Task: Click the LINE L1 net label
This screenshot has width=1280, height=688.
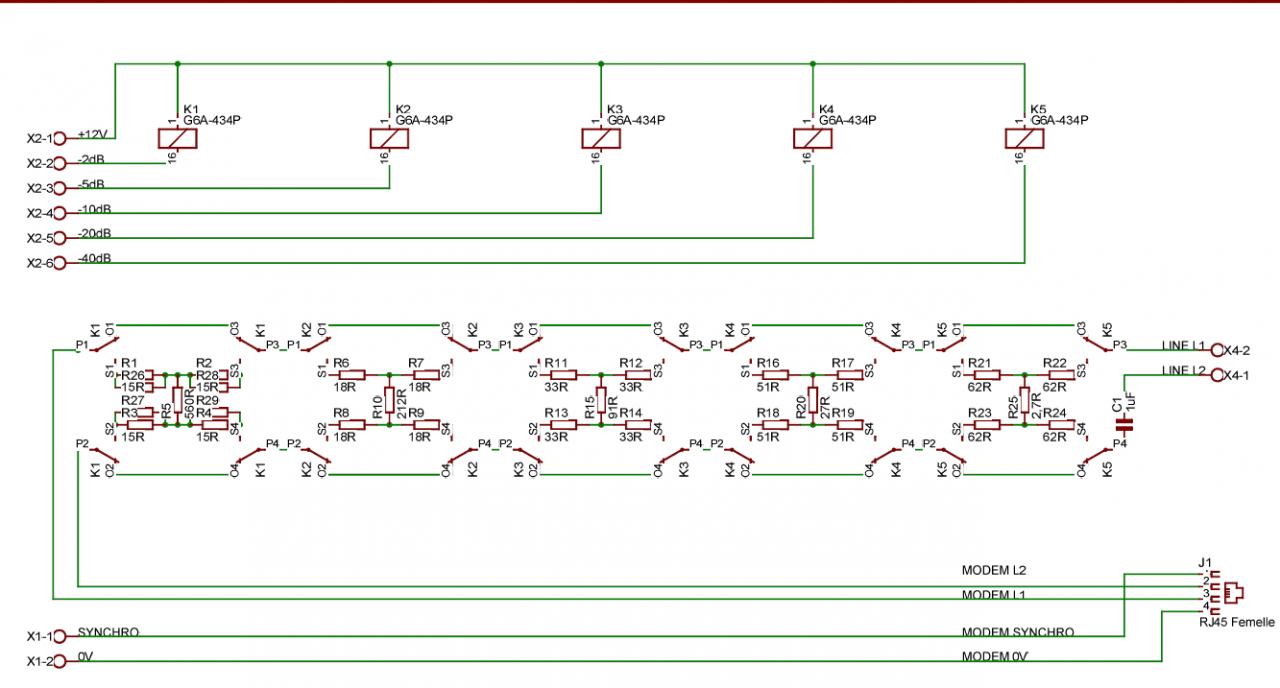Action: (1183, 345)
